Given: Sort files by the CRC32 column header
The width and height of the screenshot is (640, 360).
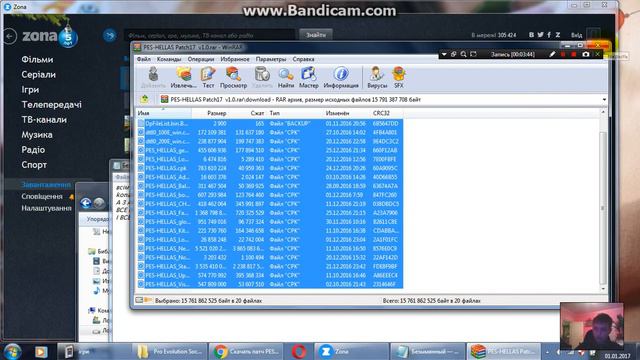Looking at the screenshot, I should tap(386, 113).
